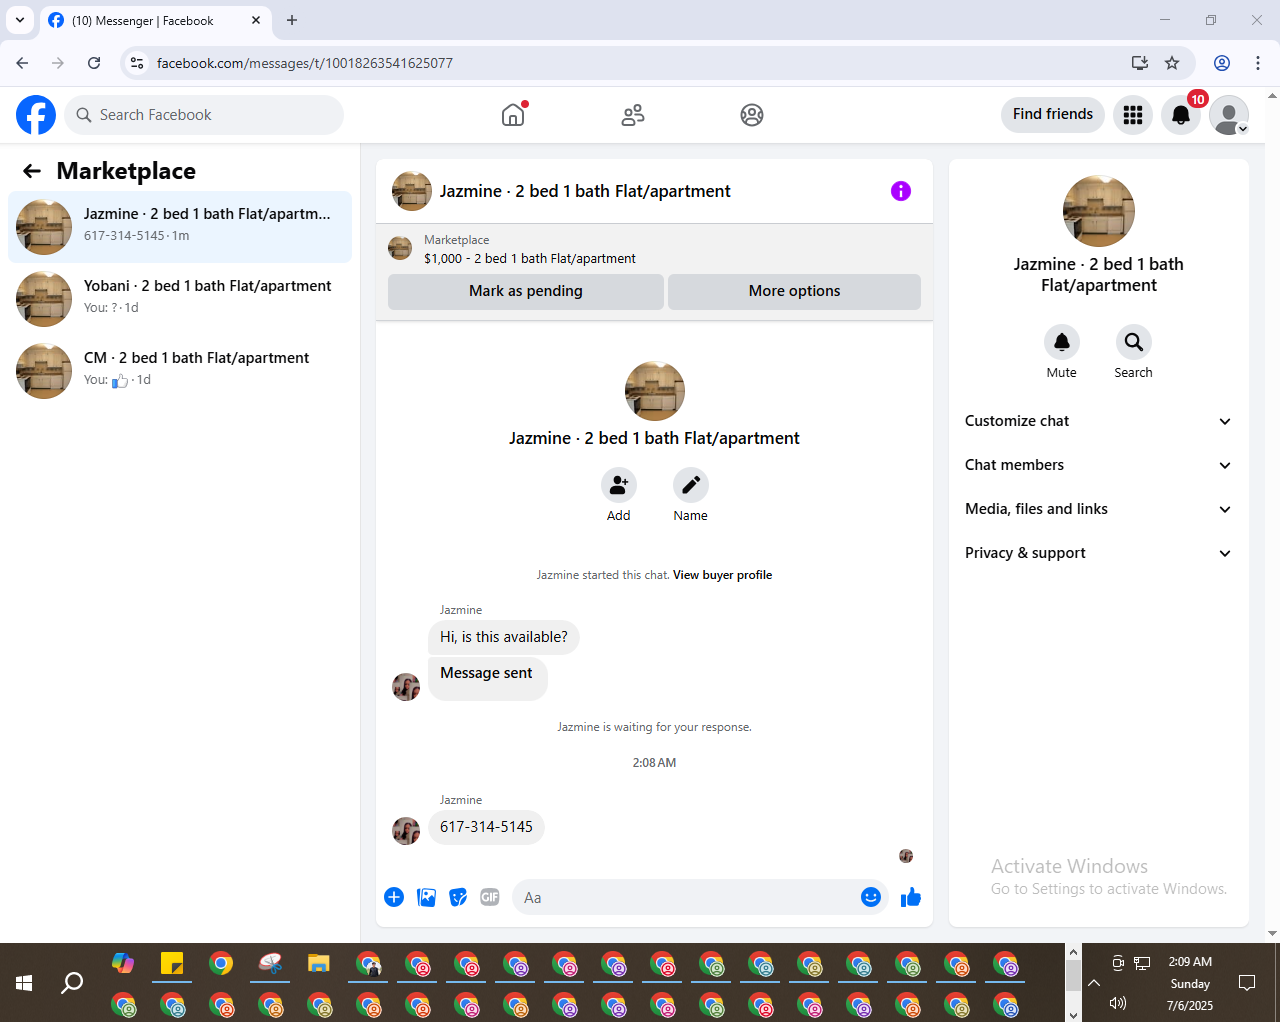Screen dimensions: 1280x1022
Task: Open the notifications bell with badge 10
Action: click(1181, 115)
